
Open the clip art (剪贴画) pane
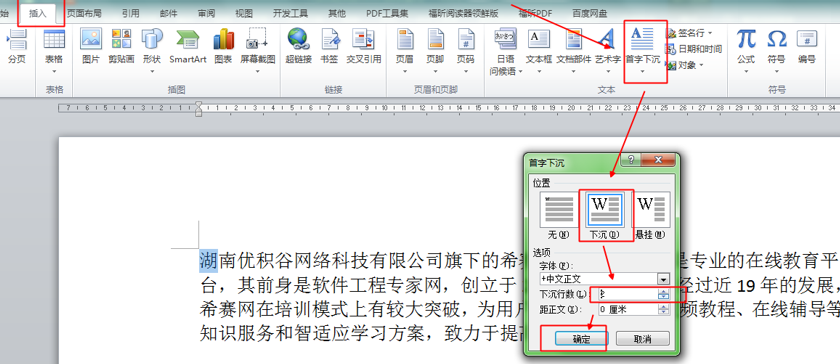click(121, 47)
